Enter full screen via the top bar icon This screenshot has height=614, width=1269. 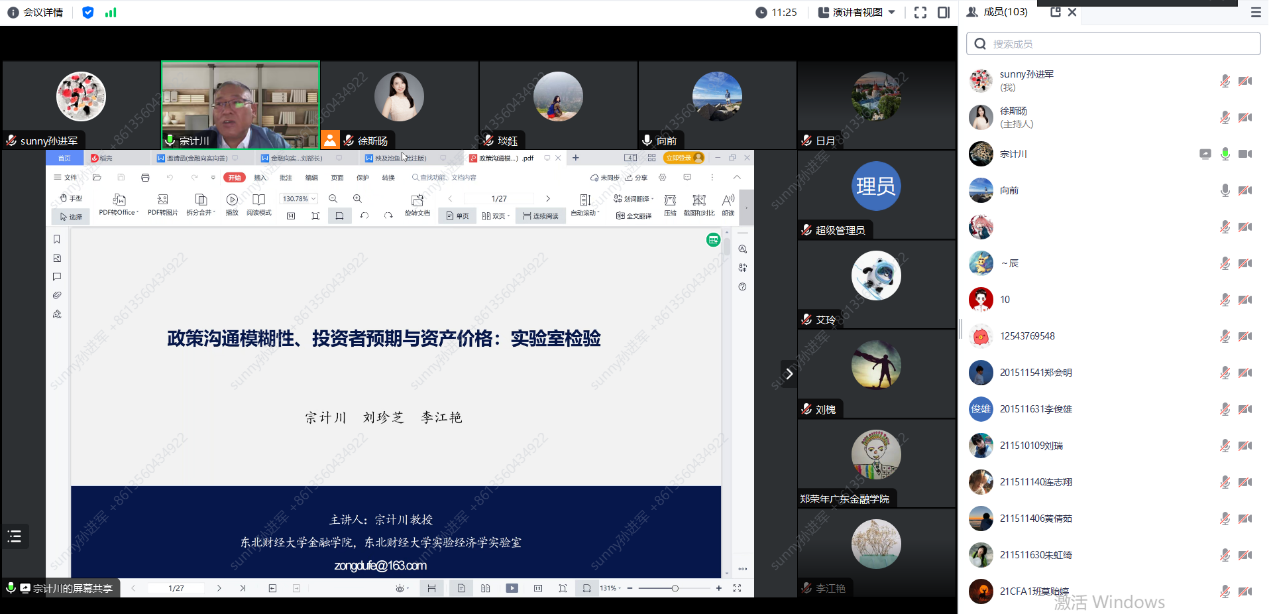pyautogui.click(x=920, y=12)
